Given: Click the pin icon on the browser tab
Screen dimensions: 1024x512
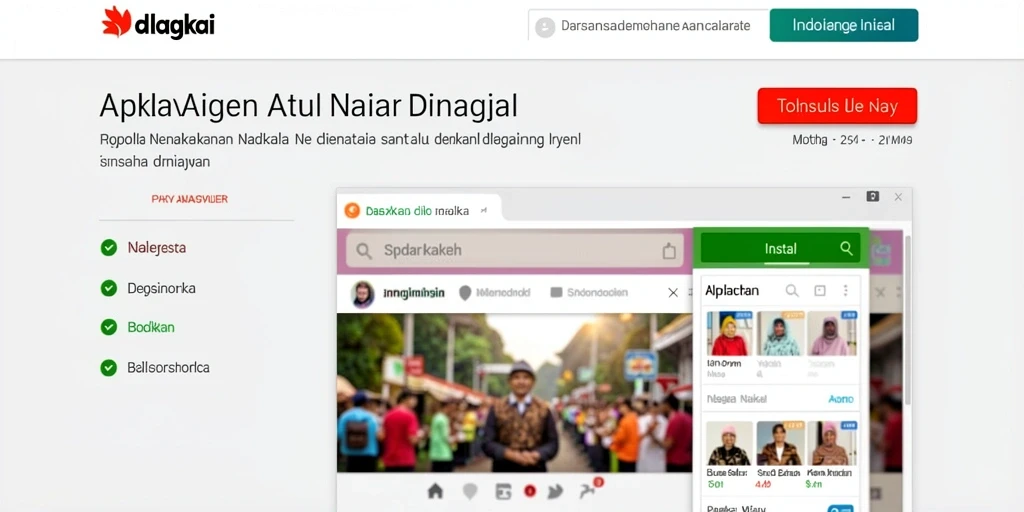Looking at the screenshot, I should (483, 211).
